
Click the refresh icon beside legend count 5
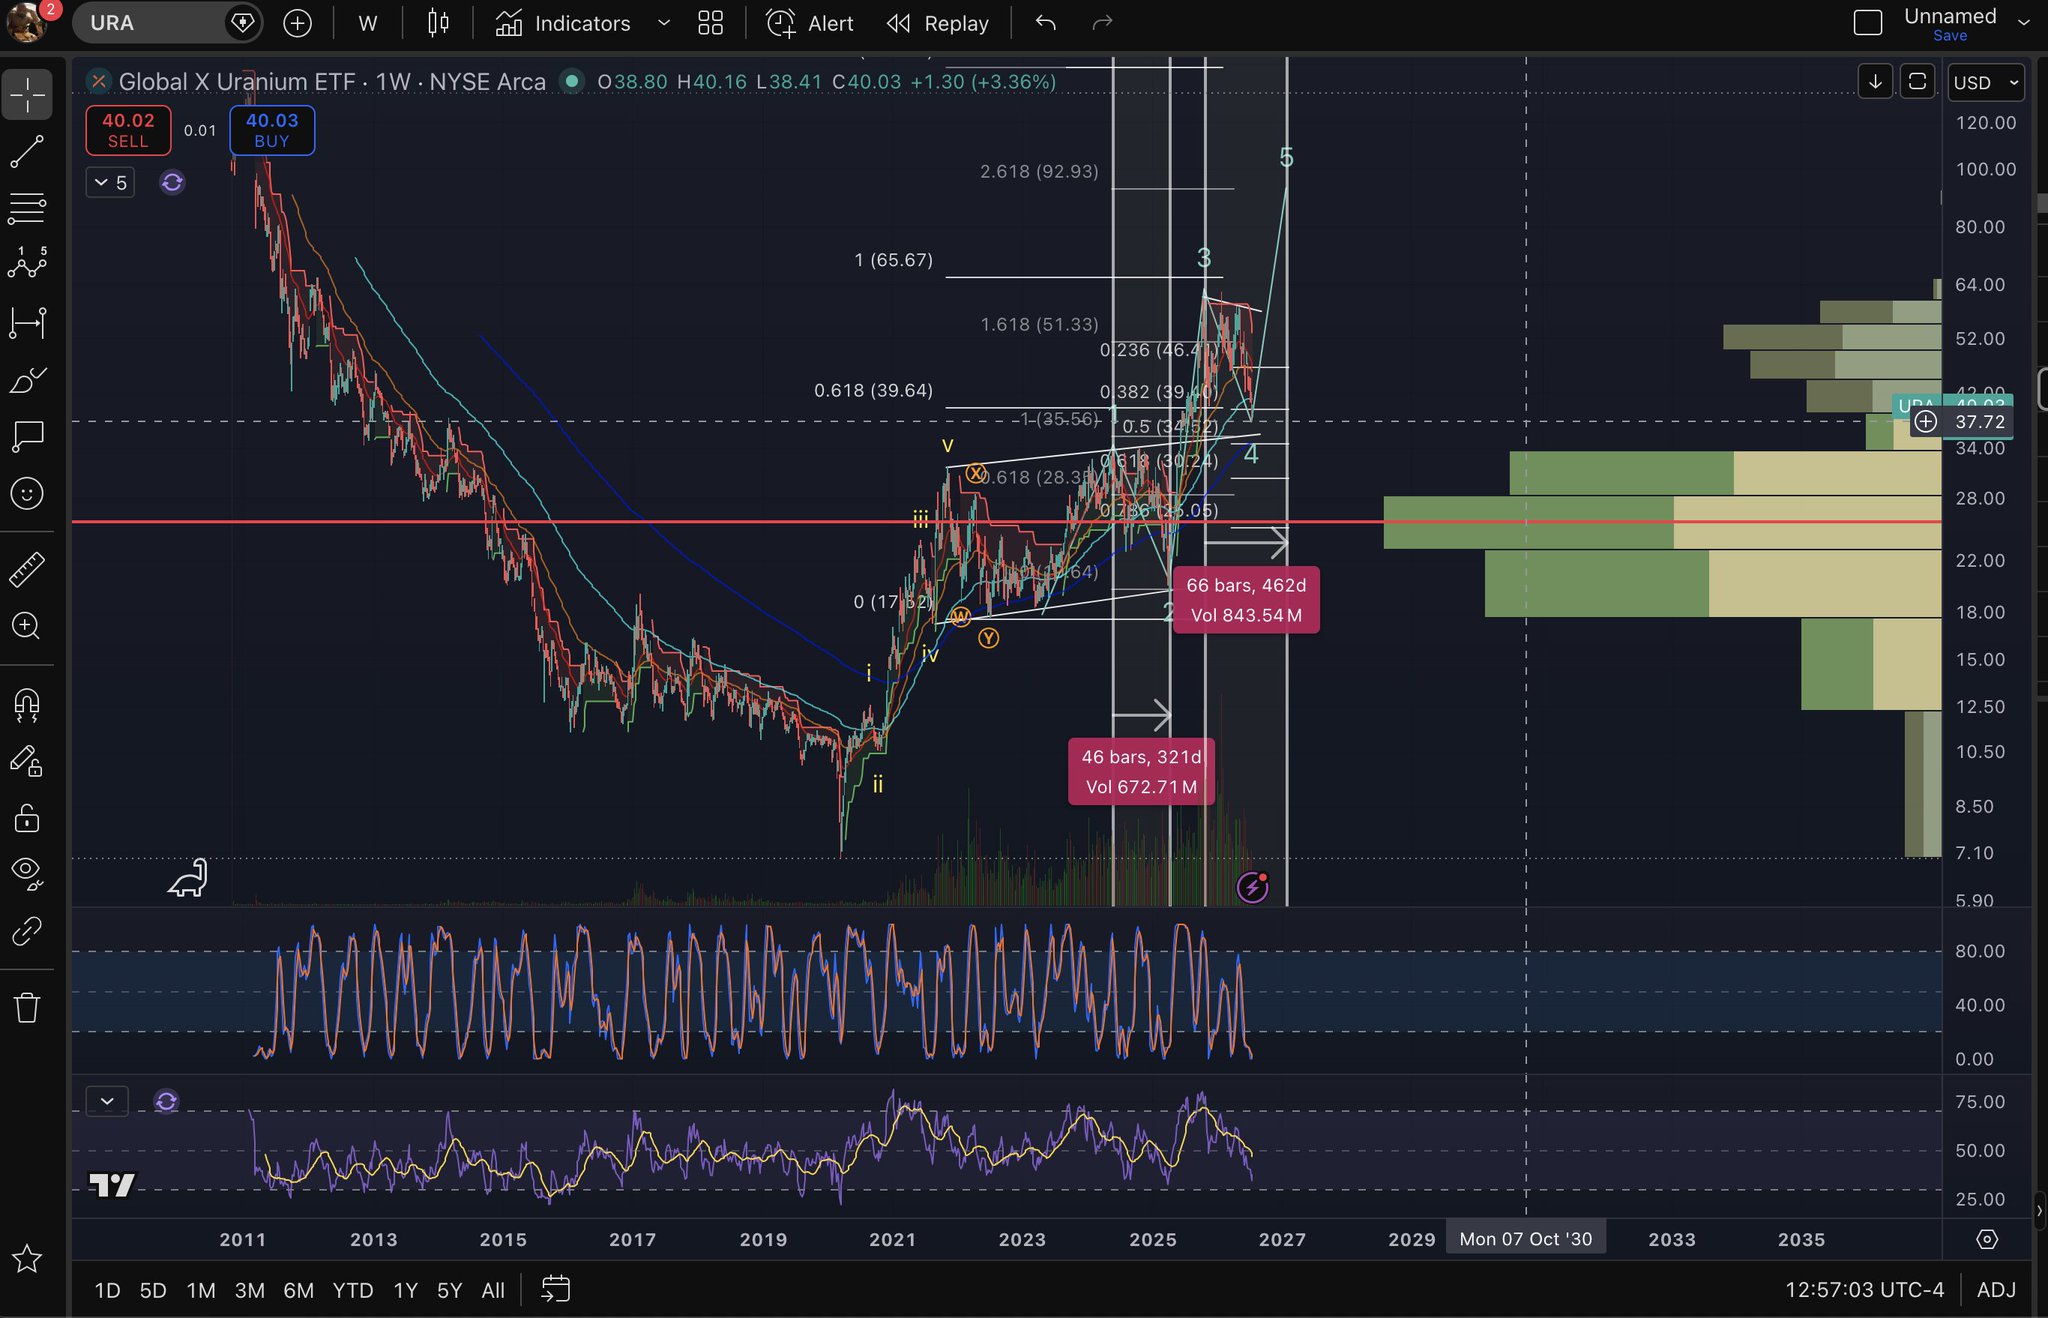coord(172,182)
